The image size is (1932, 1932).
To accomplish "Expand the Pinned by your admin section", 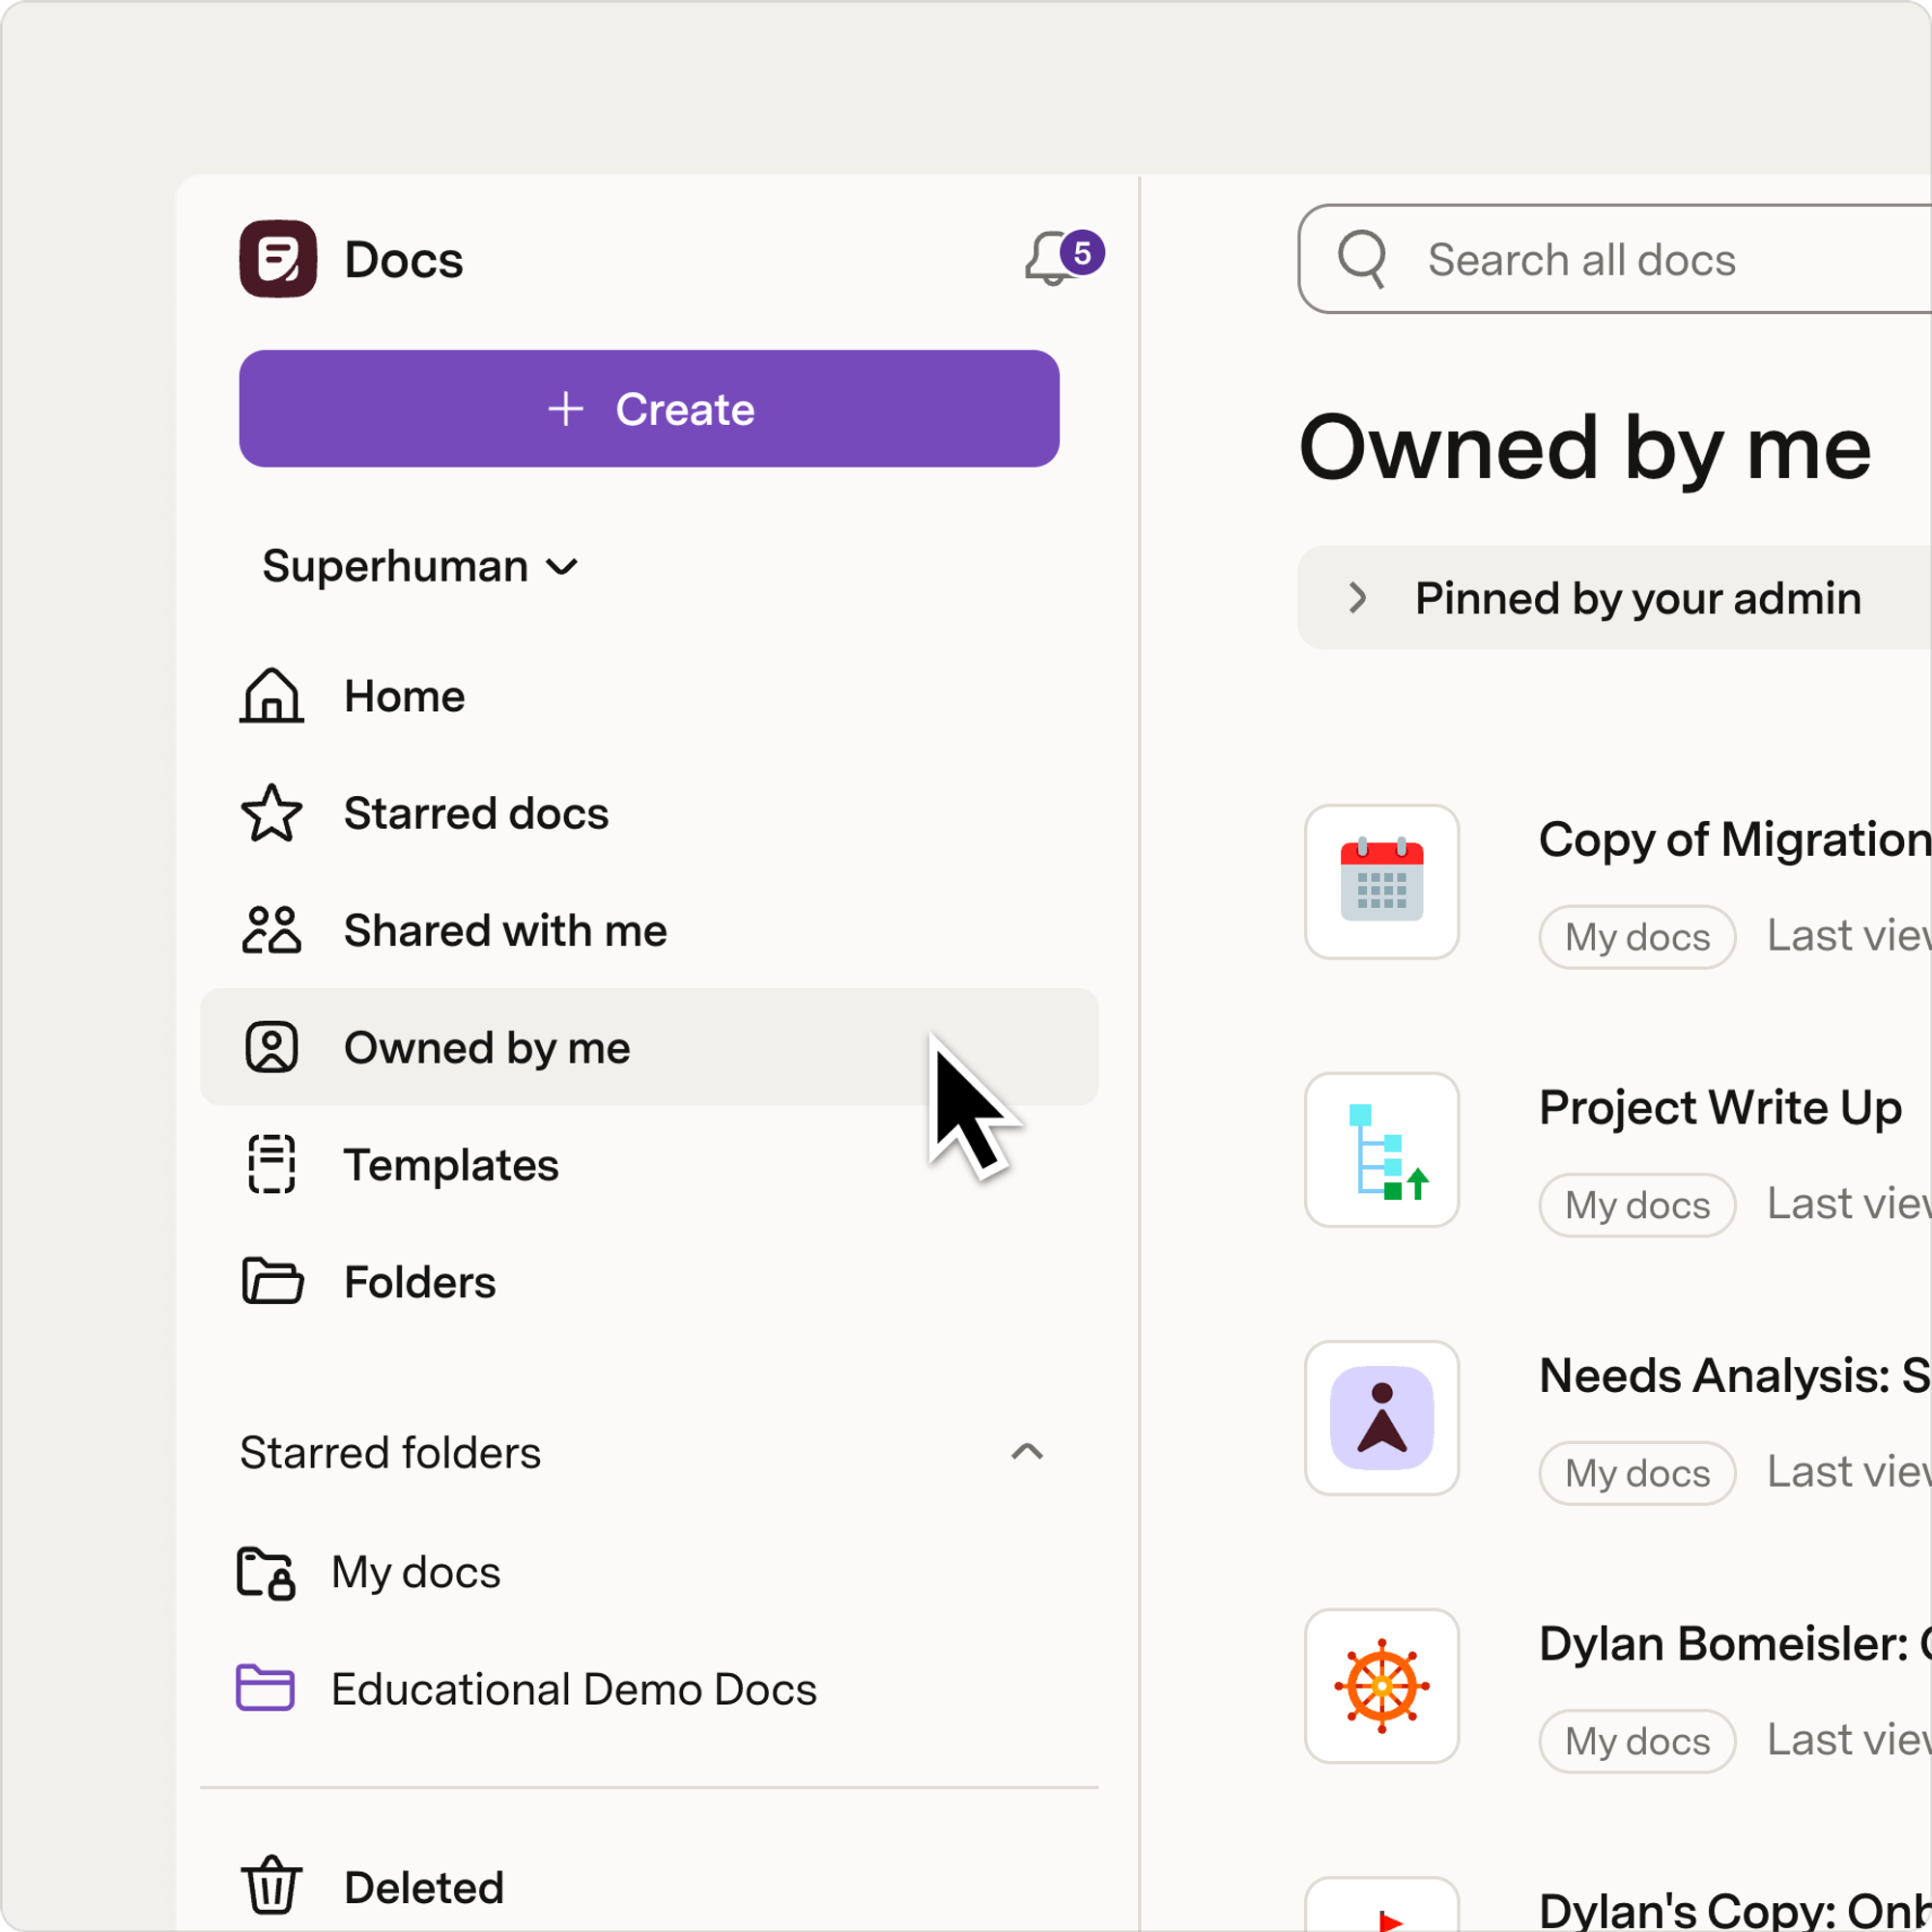I will pos(1614,598).
